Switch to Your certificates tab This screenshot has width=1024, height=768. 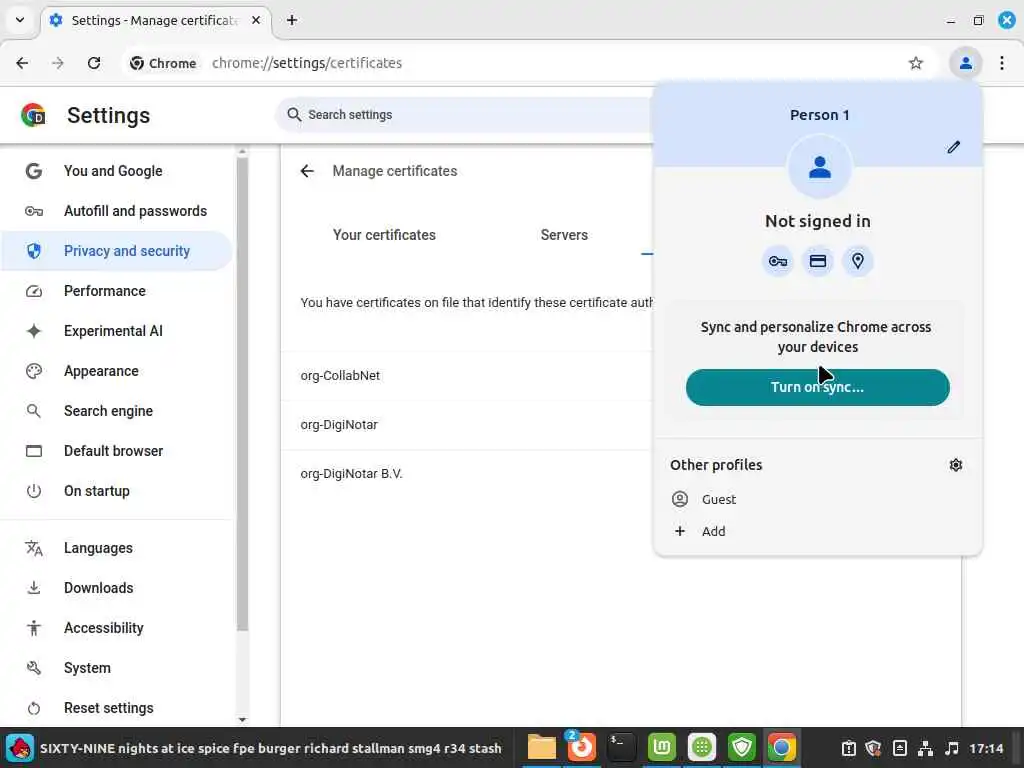pyautogui.click(x=384, y=235)
